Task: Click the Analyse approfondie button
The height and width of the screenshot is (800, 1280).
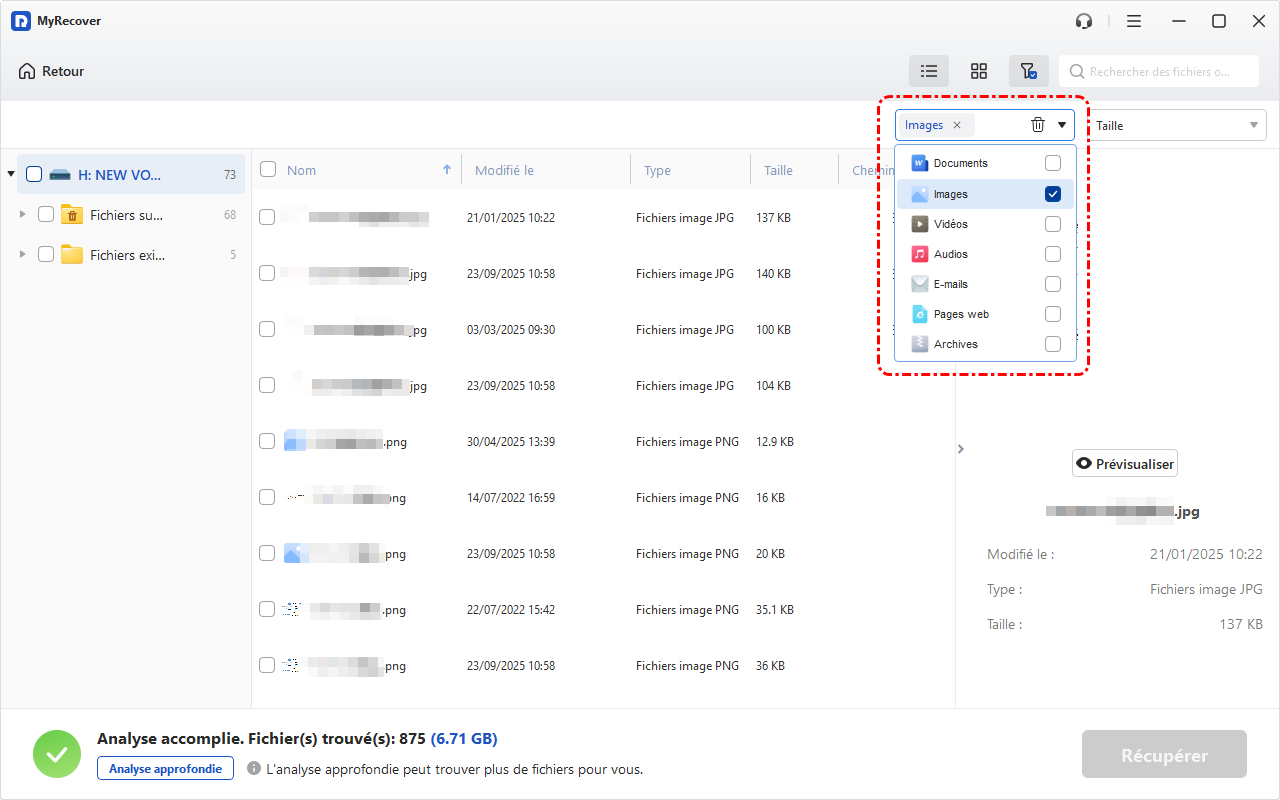Action: tap(166, 769)
